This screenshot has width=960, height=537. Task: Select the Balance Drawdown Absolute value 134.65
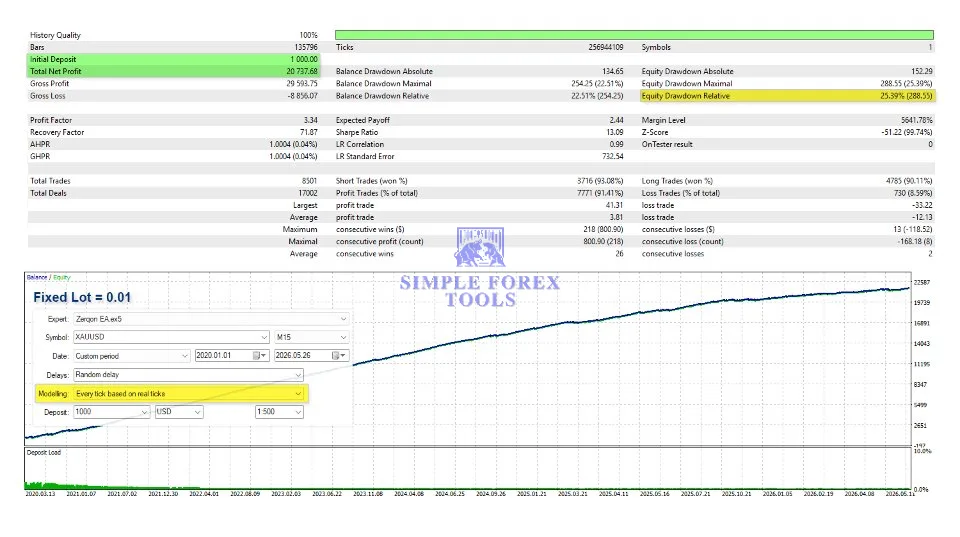[613, 72]
